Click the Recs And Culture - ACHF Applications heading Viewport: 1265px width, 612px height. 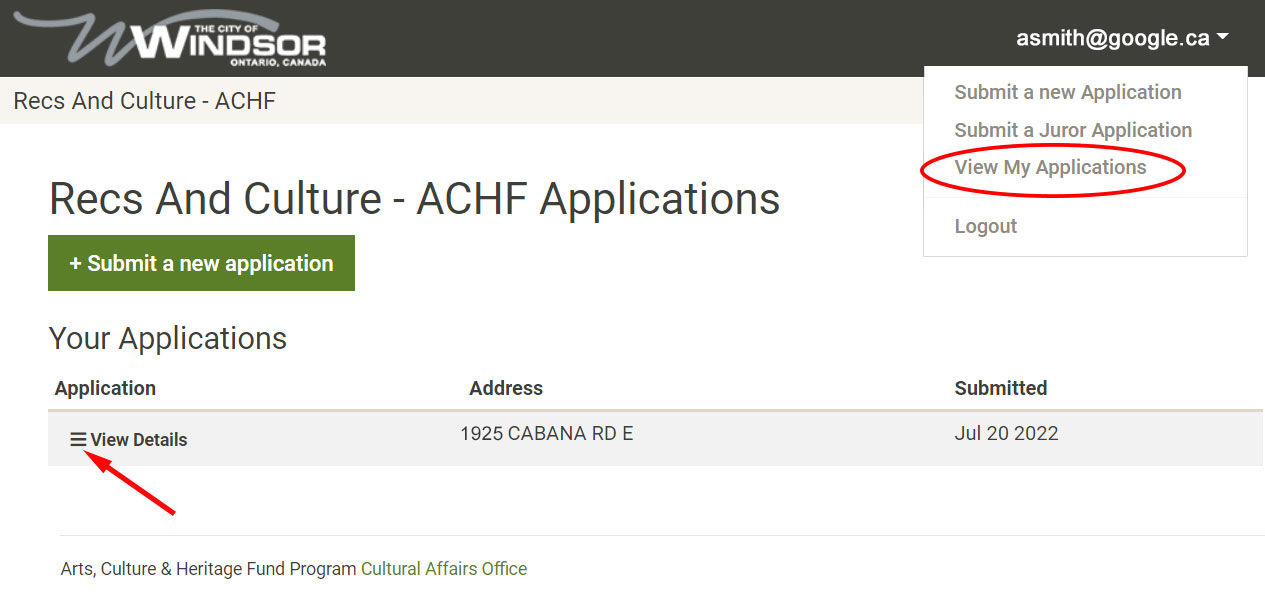[x=414, y=199]
